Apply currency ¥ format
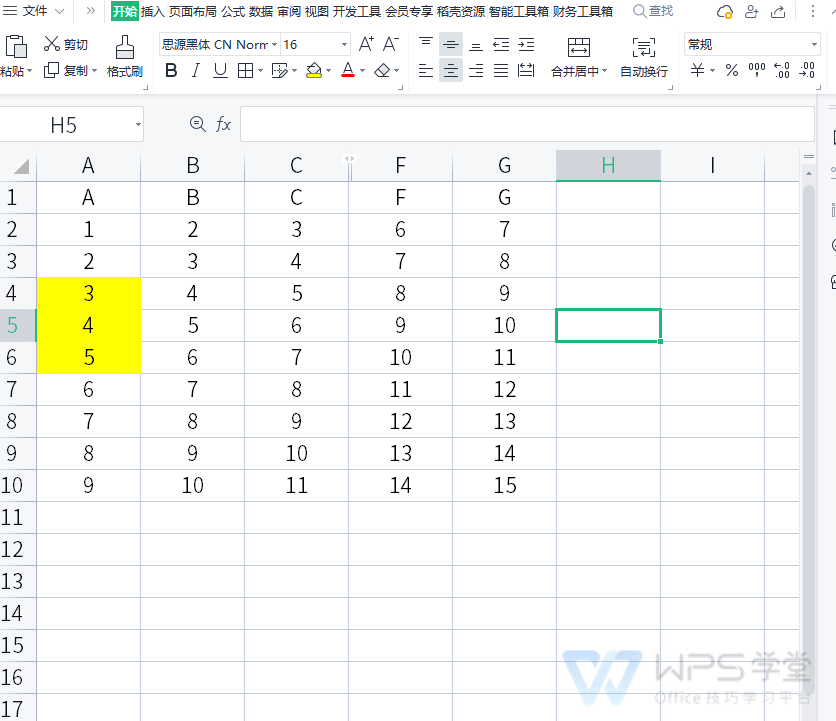 tap(697, 70)
